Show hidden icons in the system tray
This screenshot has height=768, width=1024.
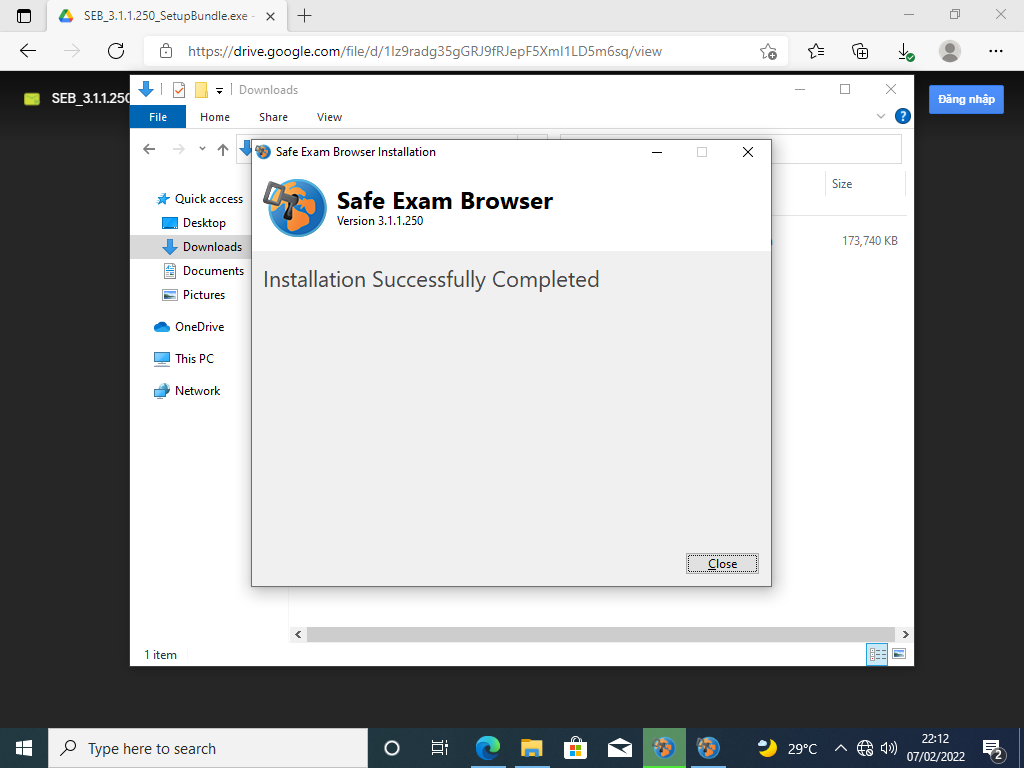(x=841, y=747)
